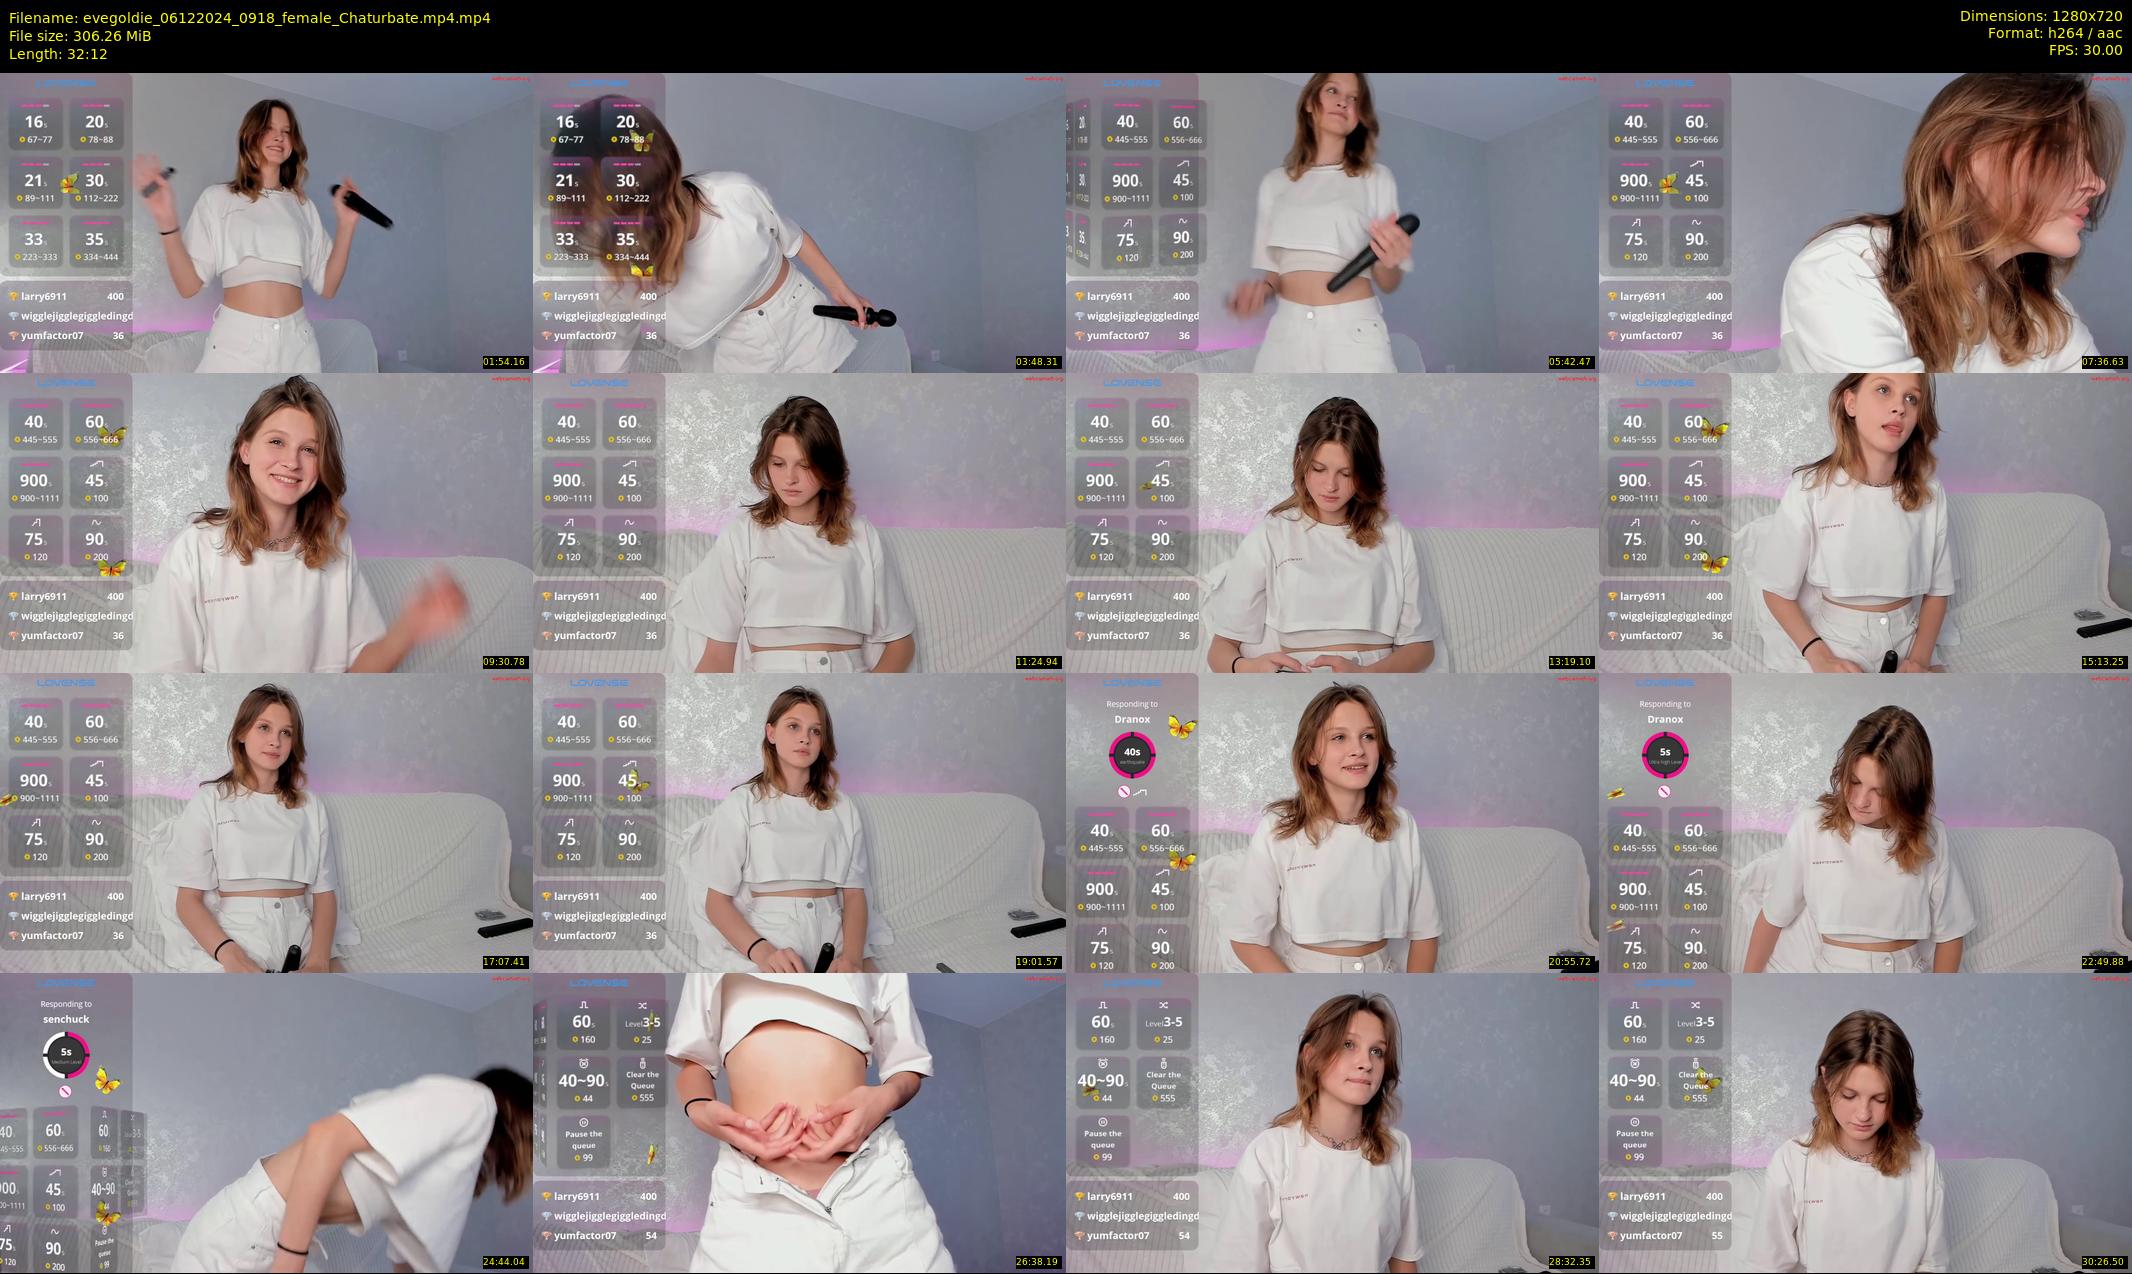
Task: Click the 5s timer ring under senchuck
Action: point(66,1054)
